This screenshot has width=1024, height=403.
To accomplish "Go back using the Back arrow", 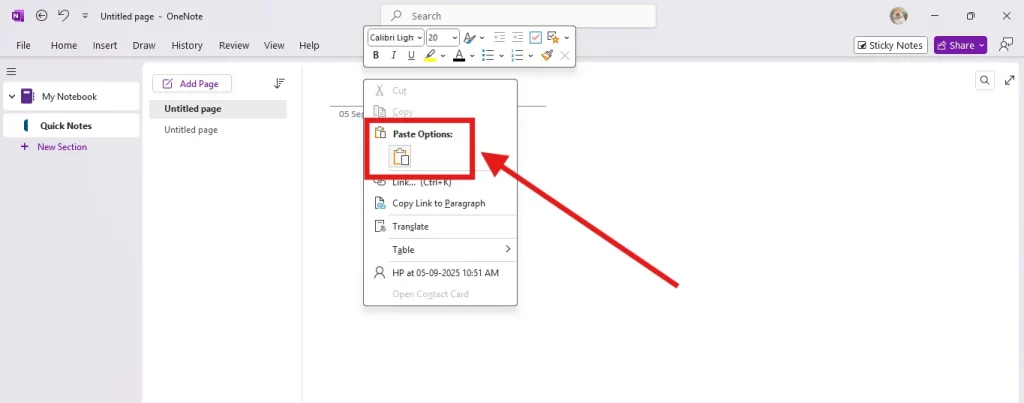I will coord(42,16).
